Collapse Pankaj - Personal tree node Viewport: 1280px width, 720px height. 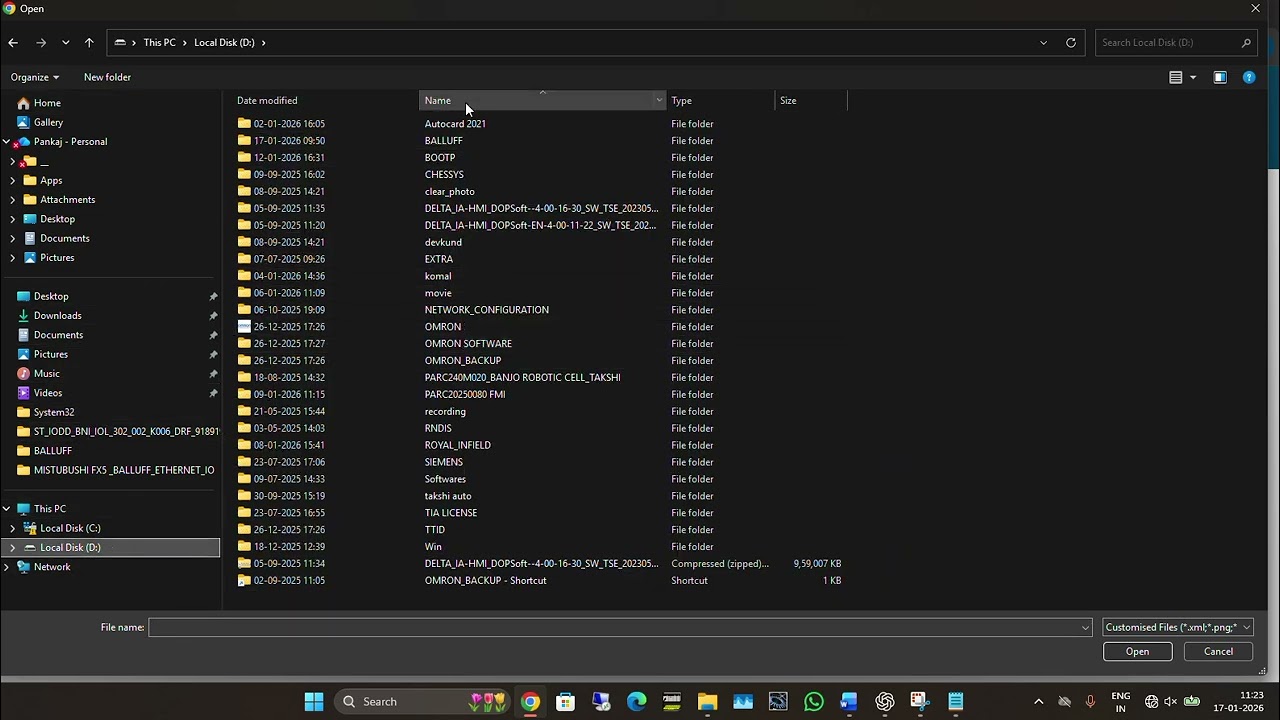6,142
